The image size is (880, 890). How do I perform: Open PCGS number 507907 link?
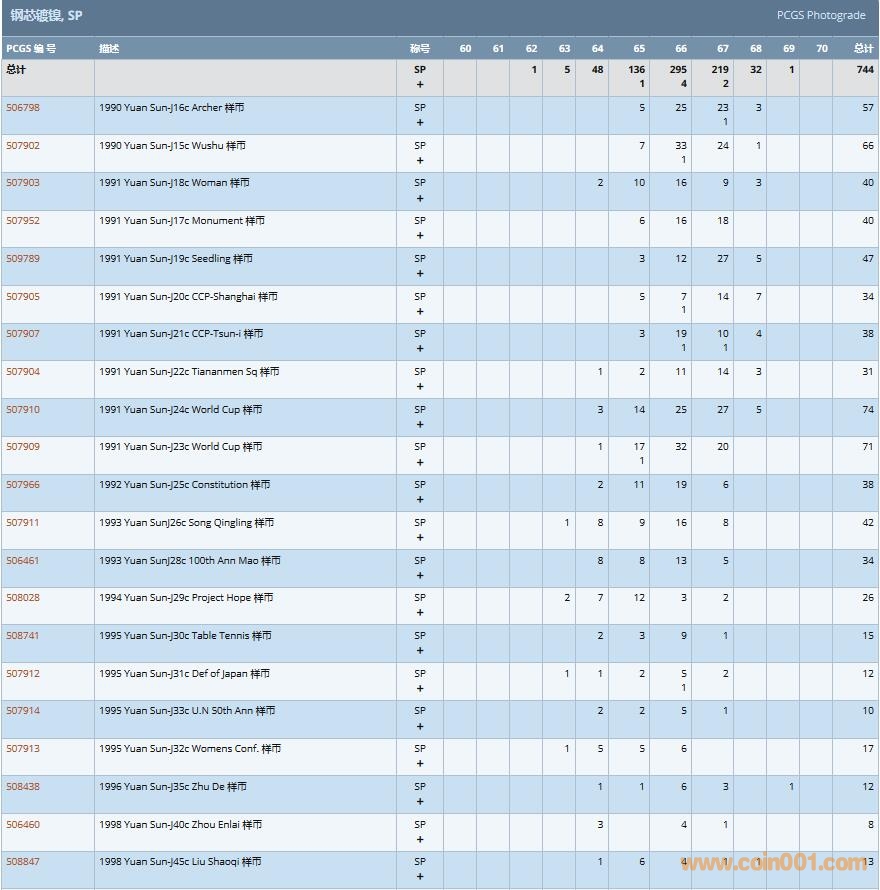pos(23,334)
